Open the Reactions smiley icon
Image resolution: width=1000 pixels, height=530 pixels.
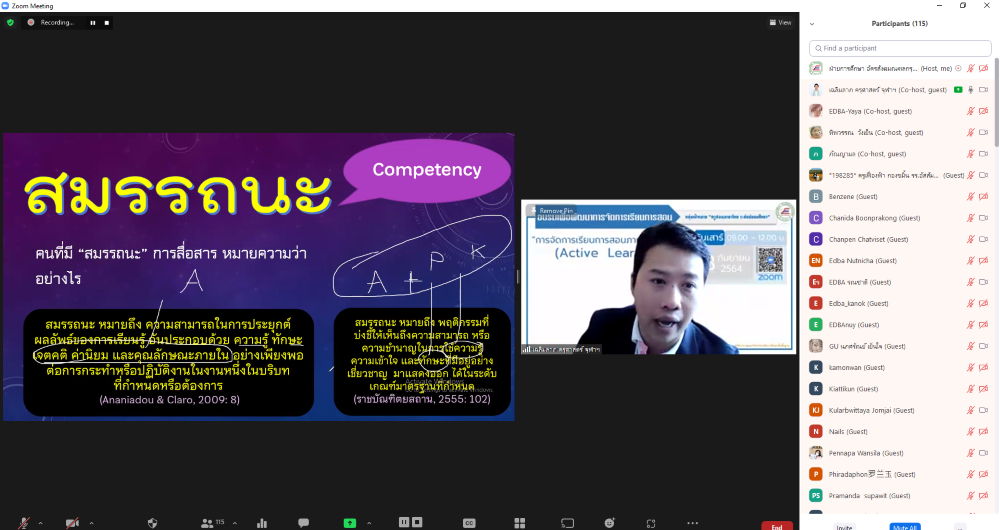tap(610, 523)
